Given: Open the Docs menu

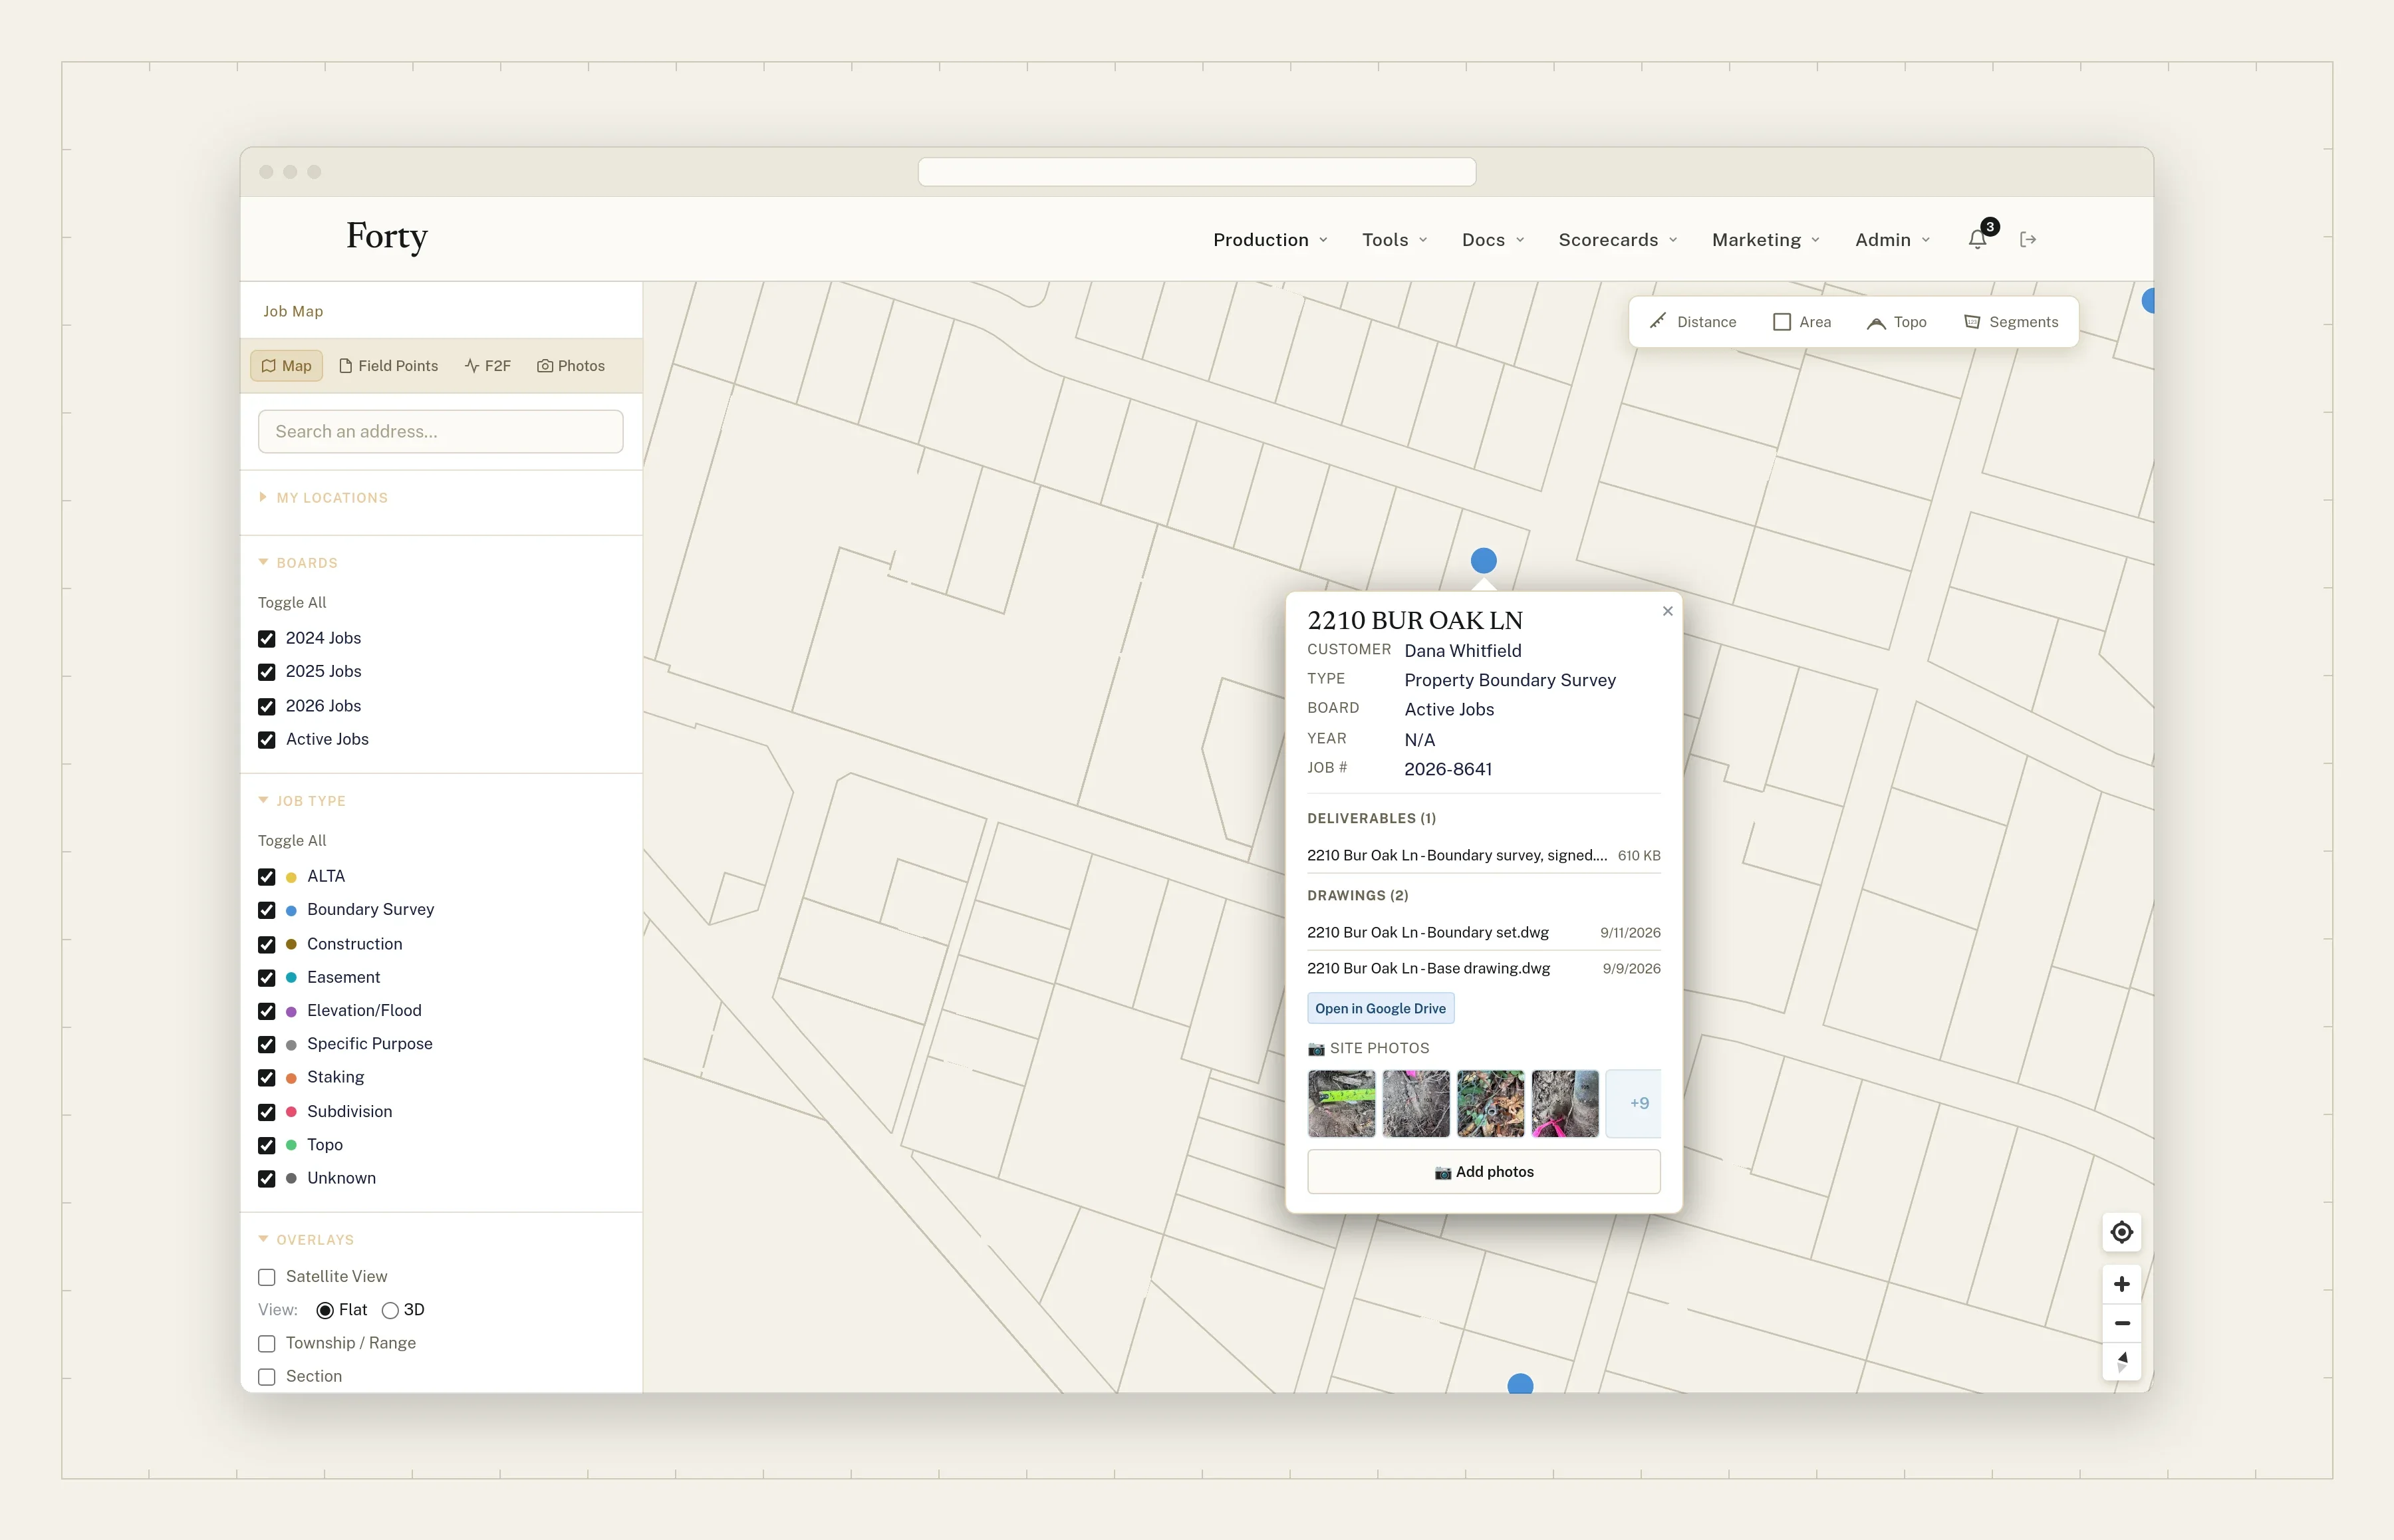Looking at the screenshot, I should click(1493, 240).
